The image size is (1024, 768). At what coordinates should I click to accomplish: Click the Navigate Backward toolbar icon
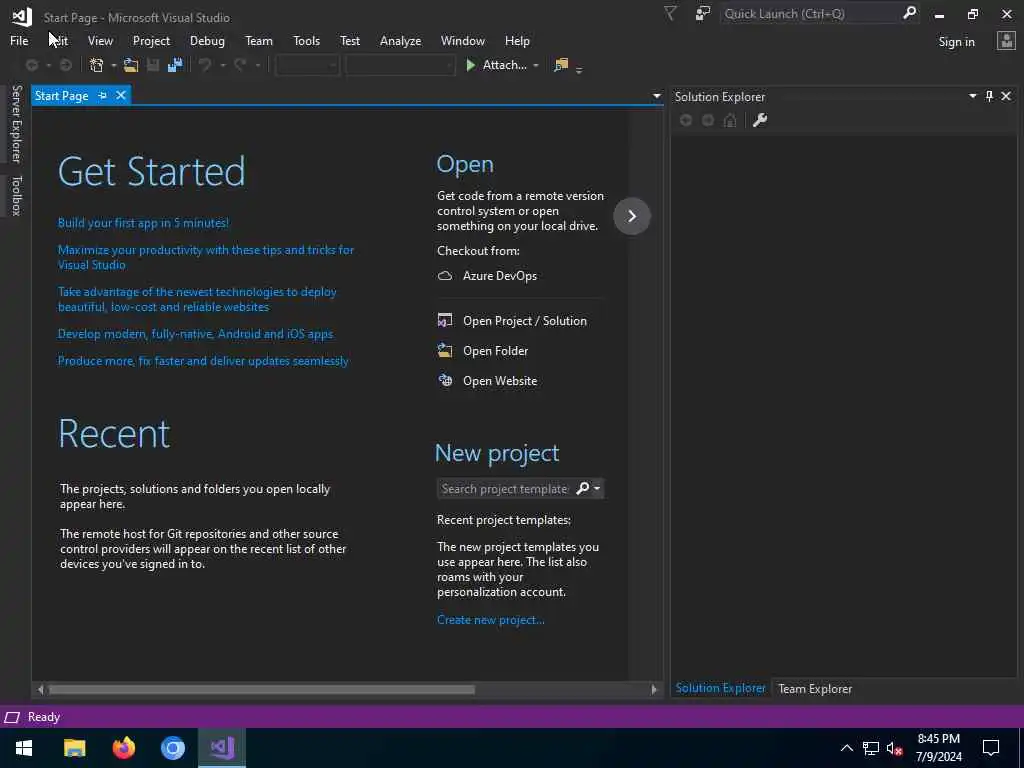(31, 65)
